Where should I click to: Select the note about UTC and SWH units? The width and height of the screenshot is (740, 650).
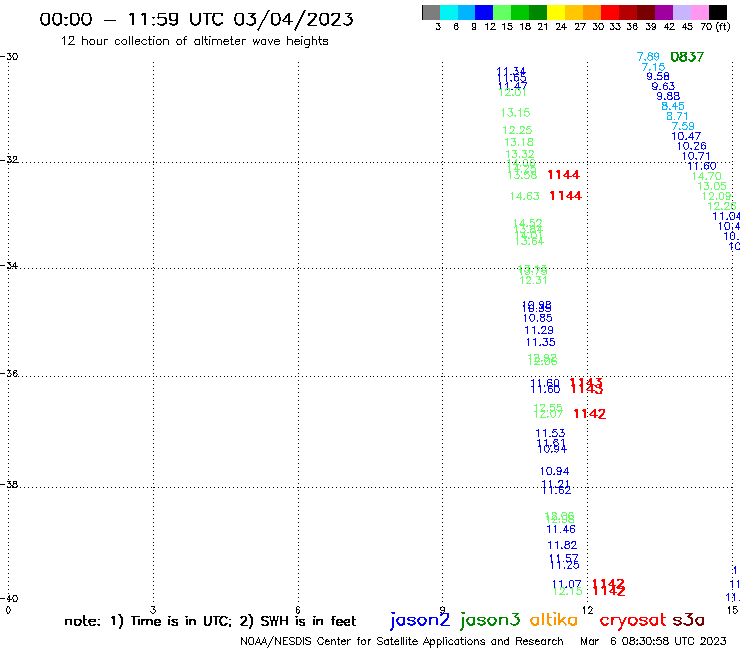click(x=210, y=621)
